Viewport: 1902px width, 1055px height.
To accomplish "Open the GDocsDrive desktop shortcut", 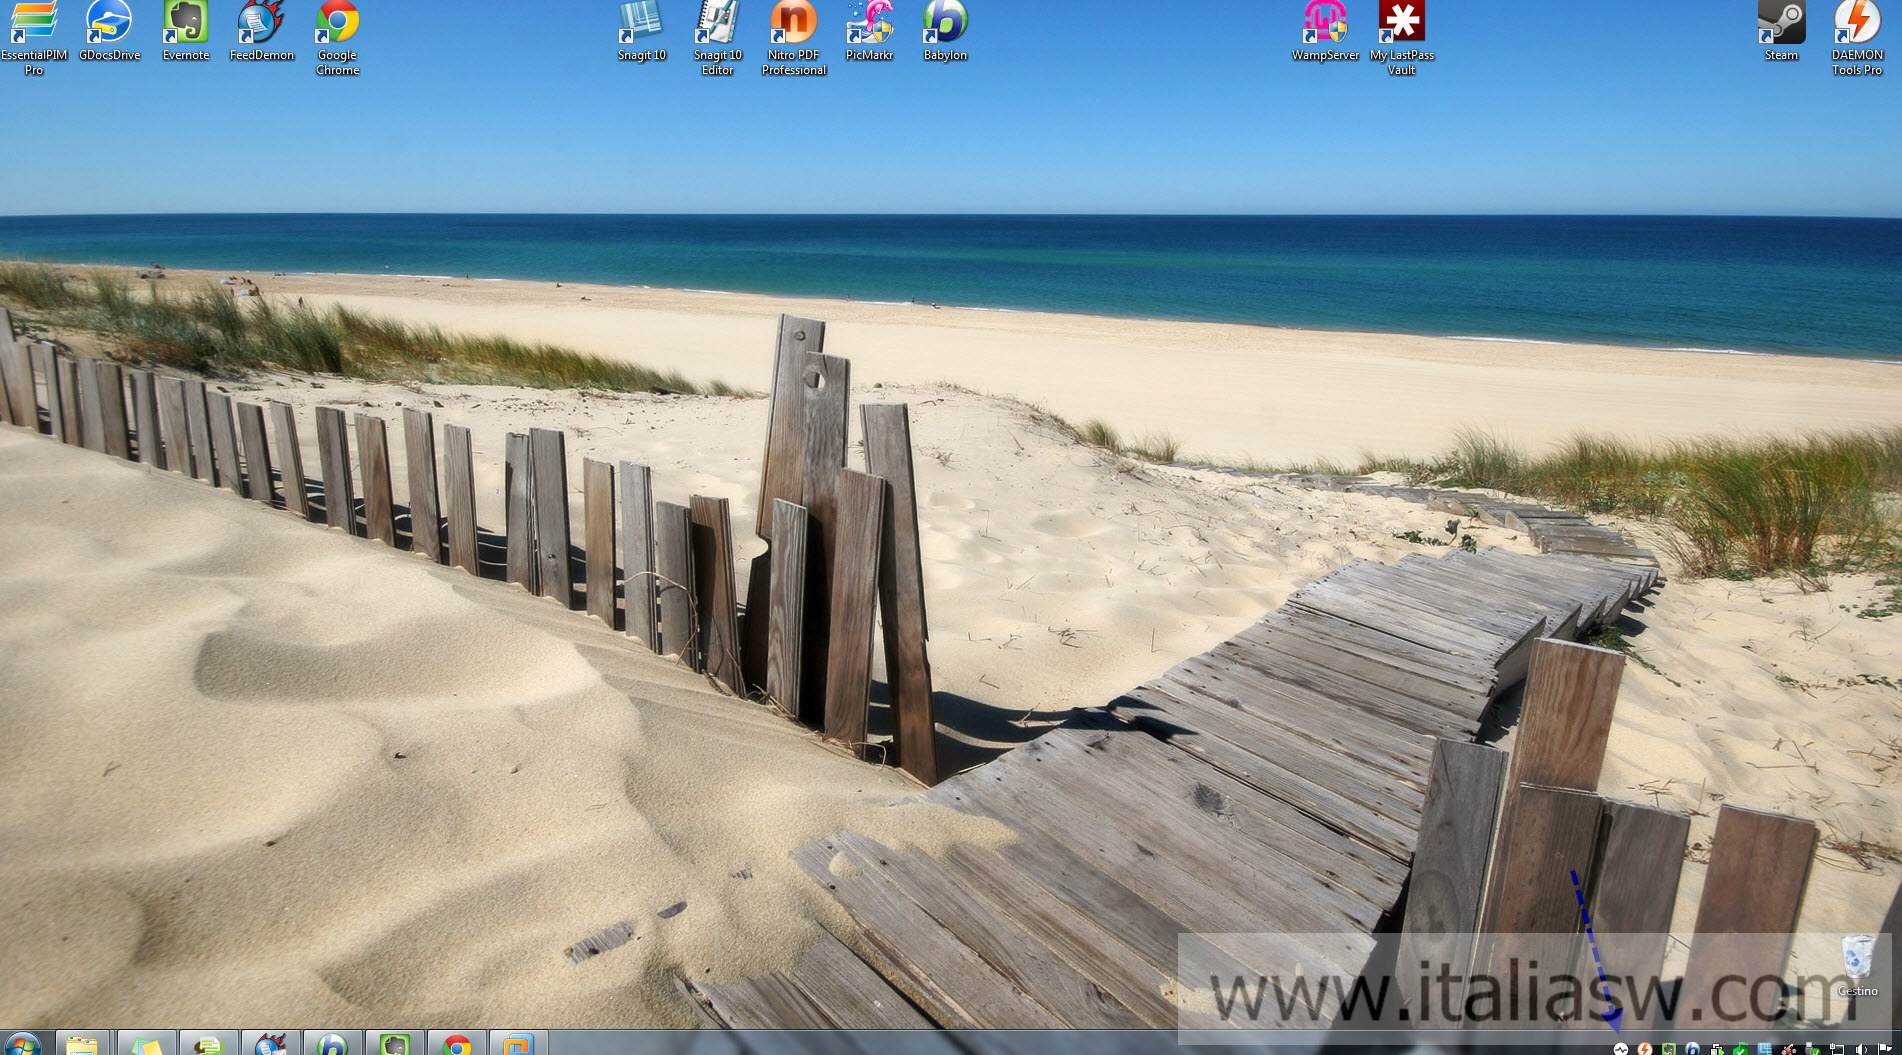I will click(110, 31).
